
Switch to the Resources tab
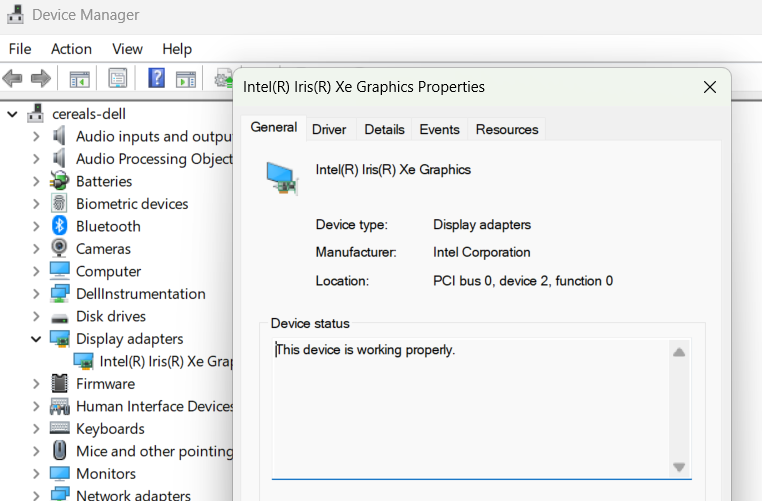pos(507,129)
